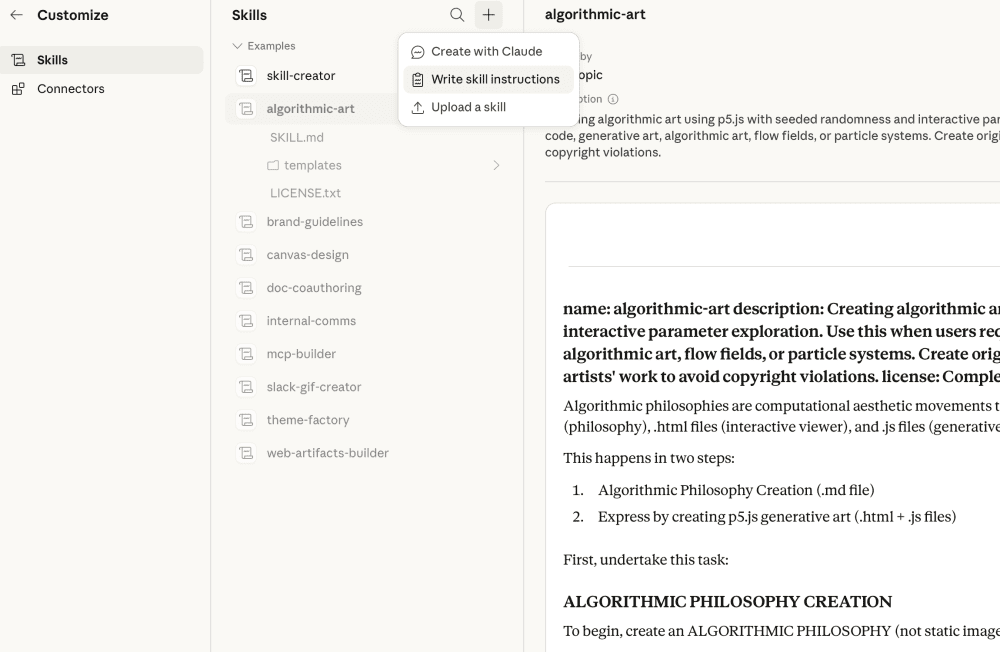Select the brand-guidelines skill name

pos(315,222)
